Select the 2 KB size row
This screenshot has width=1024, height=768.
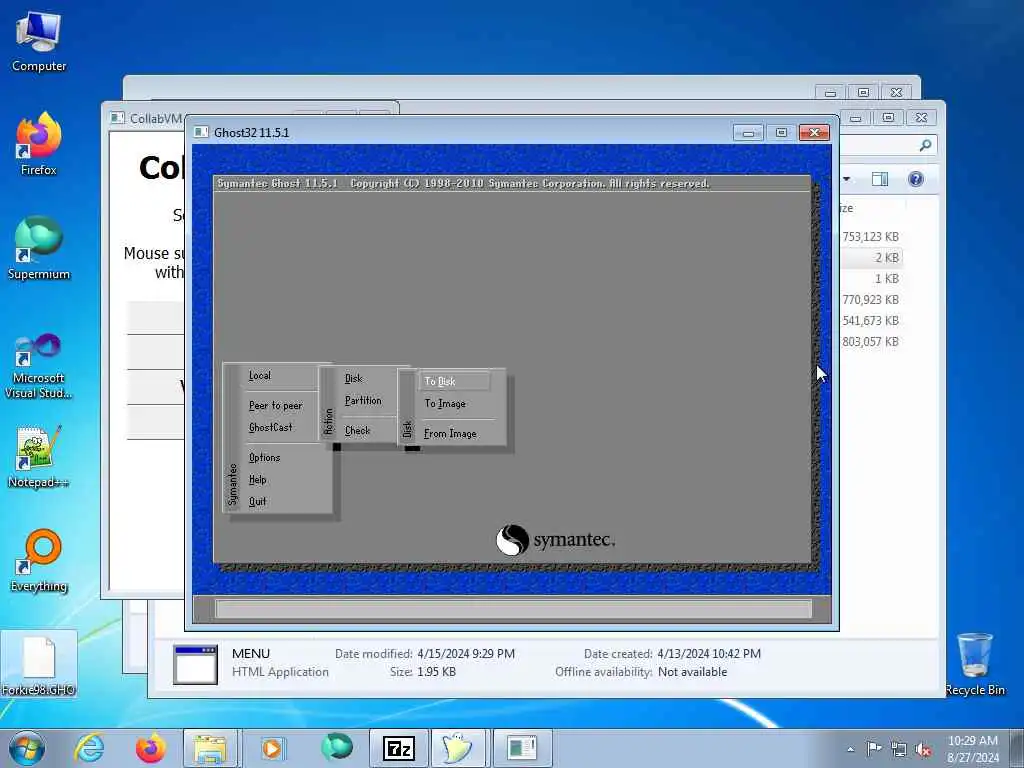click(871, 257)
